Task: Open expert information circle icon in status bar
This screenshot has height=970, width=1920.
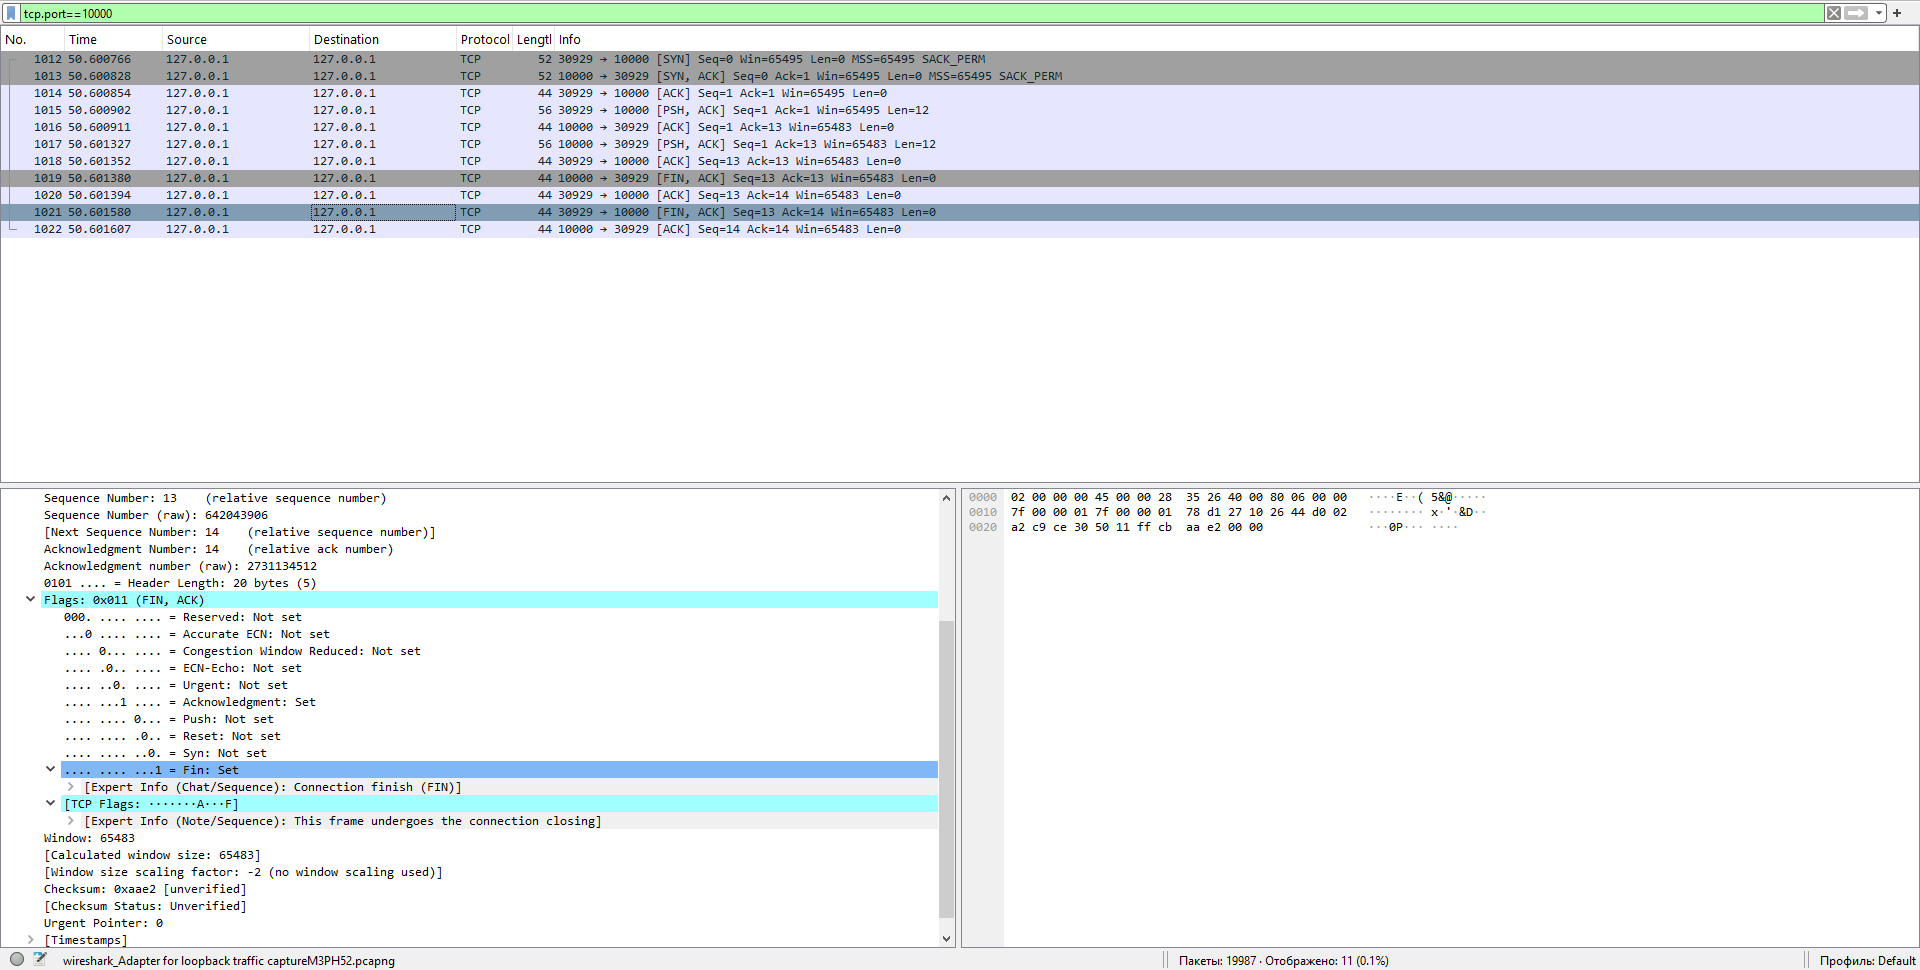Action: pos(17,959)
